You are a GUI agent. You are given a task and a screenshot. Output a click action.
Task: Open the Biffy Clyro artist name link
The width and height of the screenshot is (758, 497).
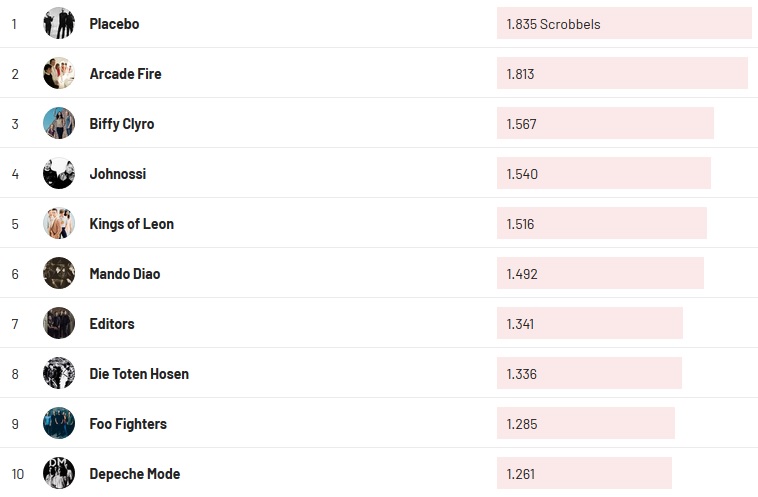[121, 123]
